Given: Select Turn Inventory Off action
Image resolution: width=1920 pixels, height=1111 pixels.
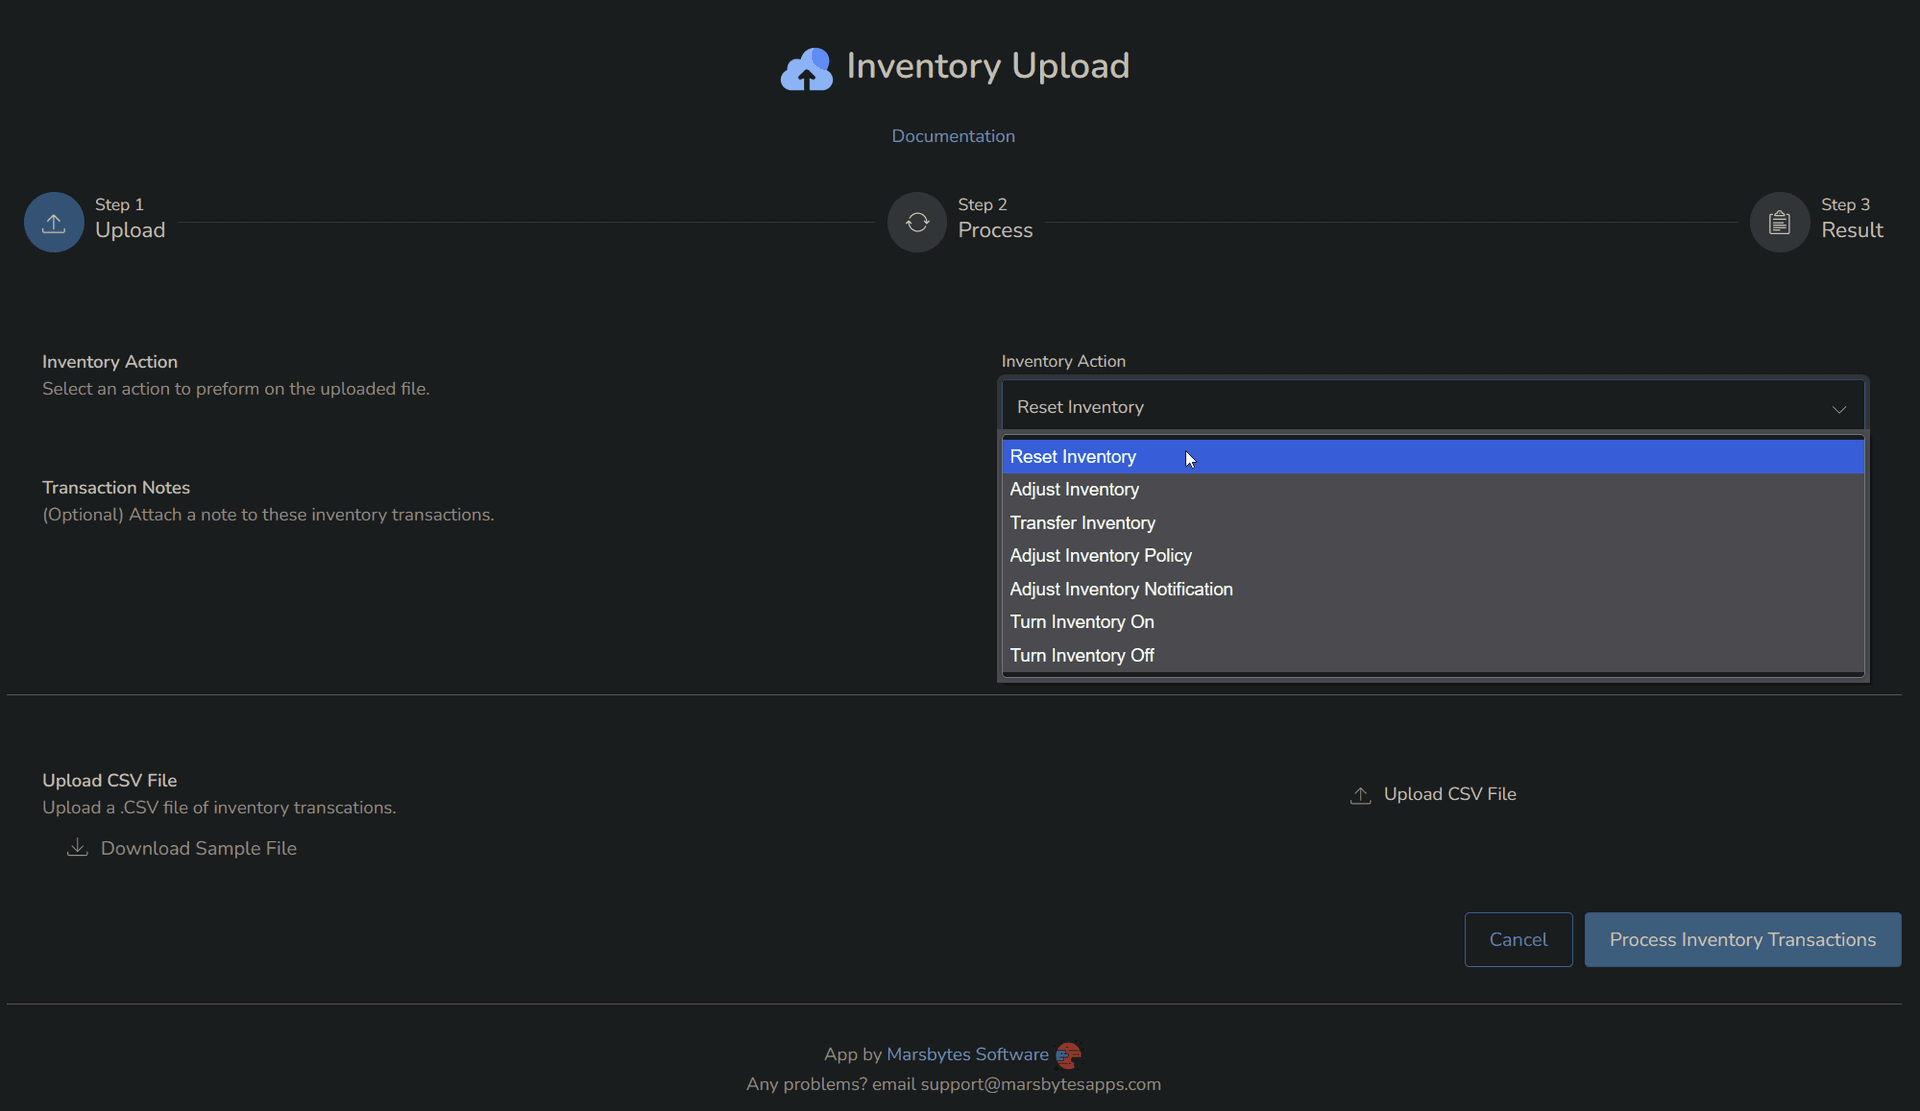Looking at the screenshot, I should click(1082, 655).
